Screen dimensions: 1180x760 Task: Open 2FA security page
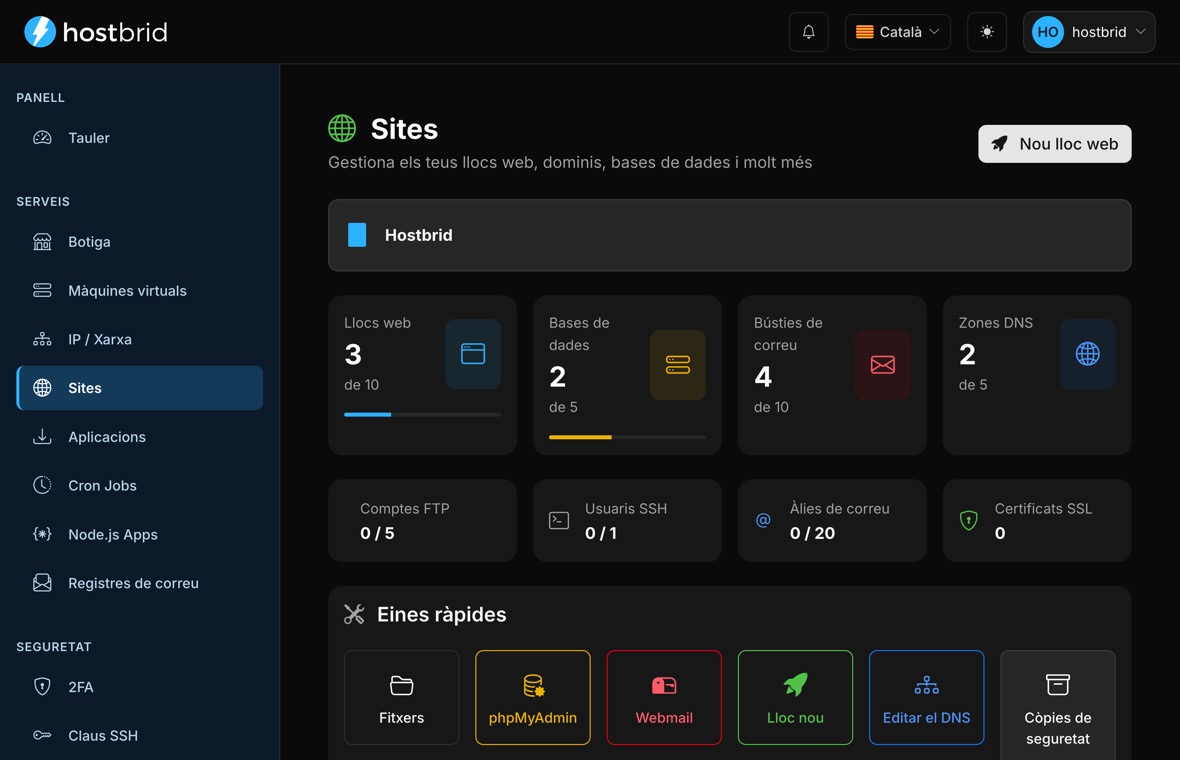140,687
